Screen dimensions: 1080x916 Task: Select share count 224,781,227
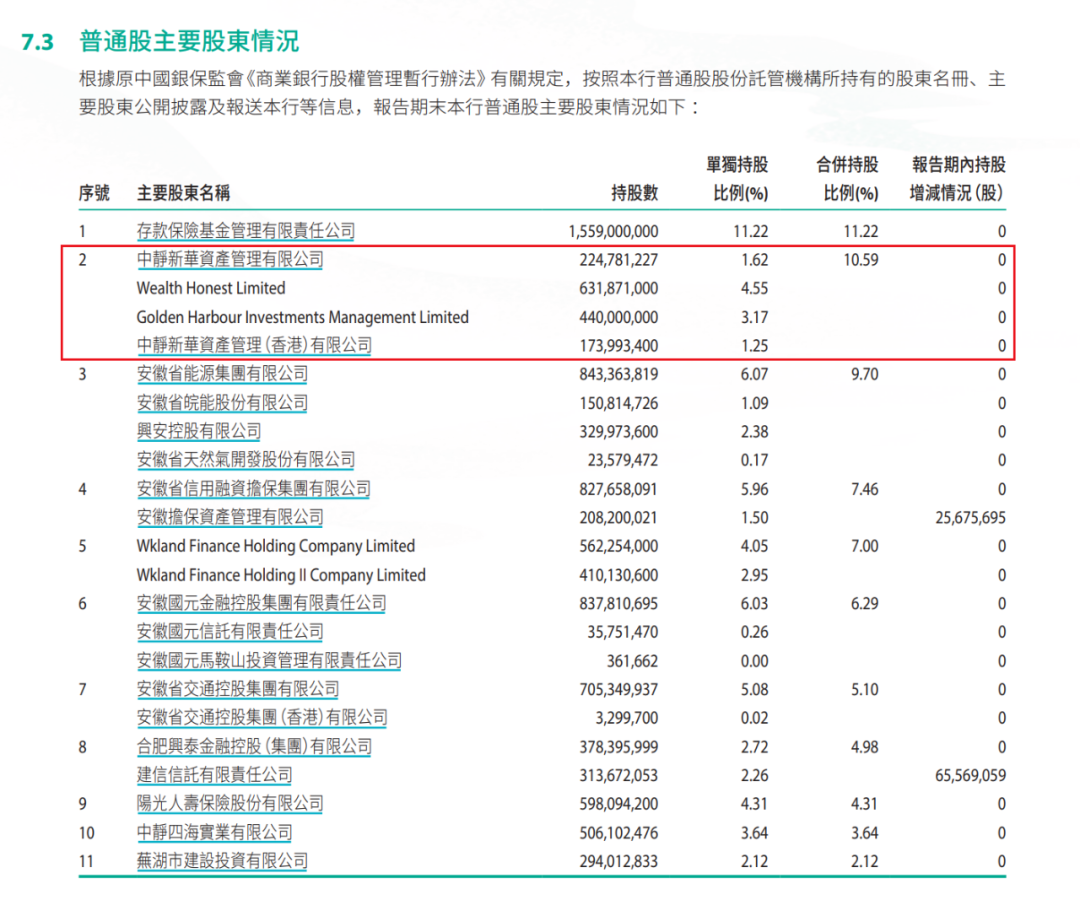(619, 260)
